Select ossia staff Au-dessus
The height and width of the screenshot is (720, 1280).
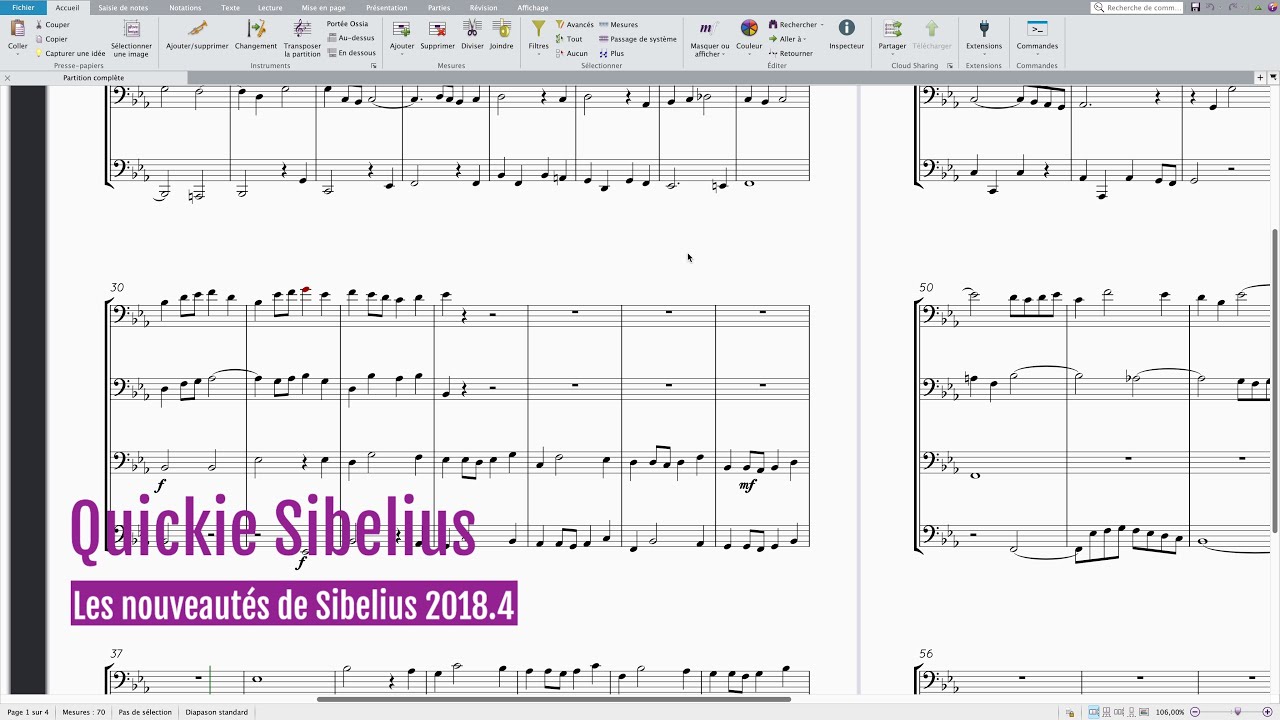(x=351, y=38)
